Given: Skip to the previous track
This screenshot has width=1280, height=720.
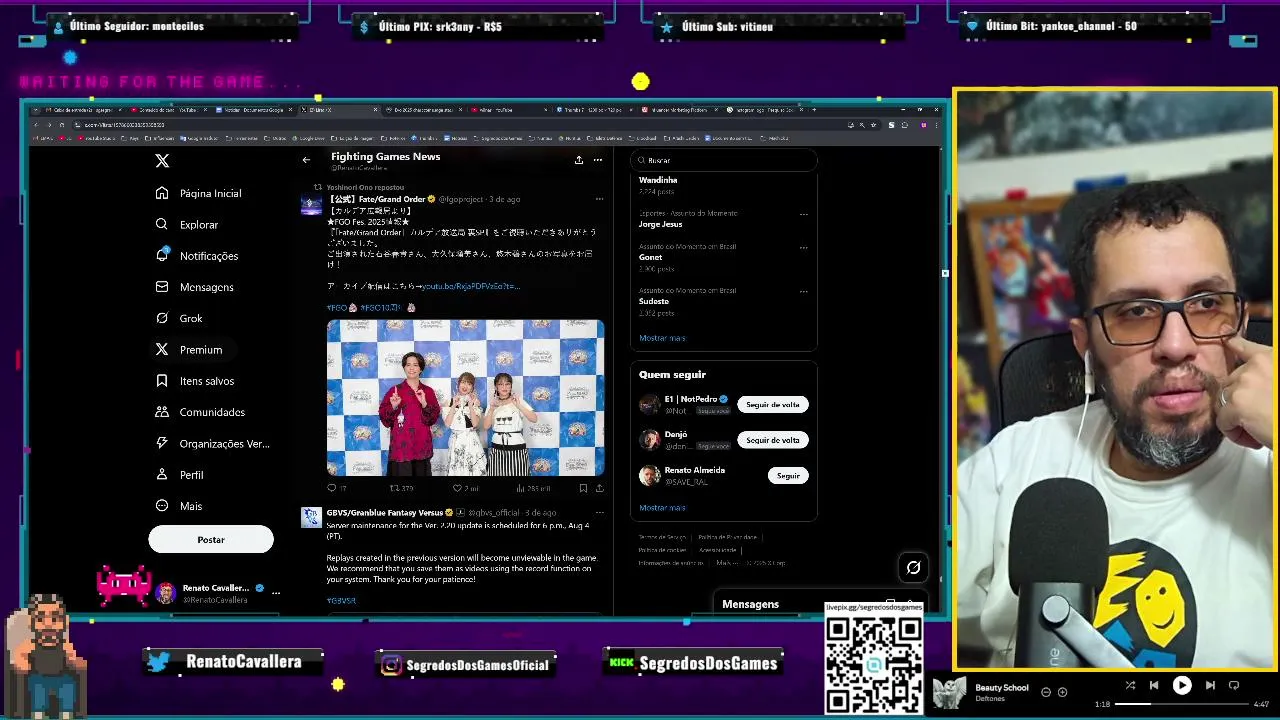Looking at the screenshot, I should click(x=1154, y=685).
